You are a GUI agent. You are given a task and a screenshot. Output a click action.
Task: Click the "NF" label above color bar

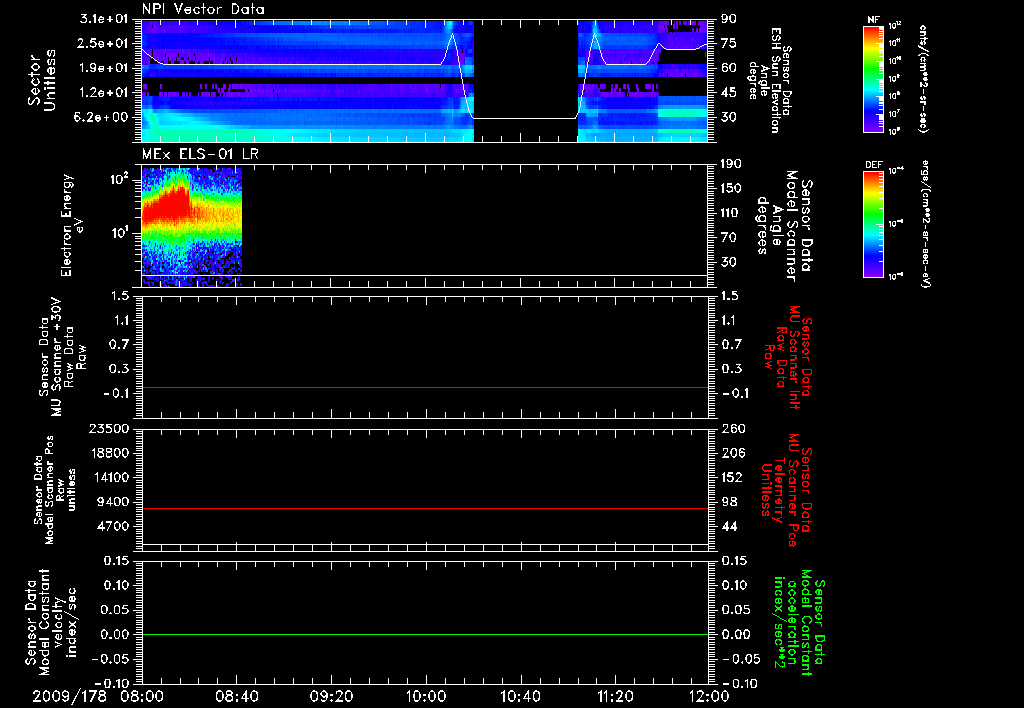coord(873,20)
